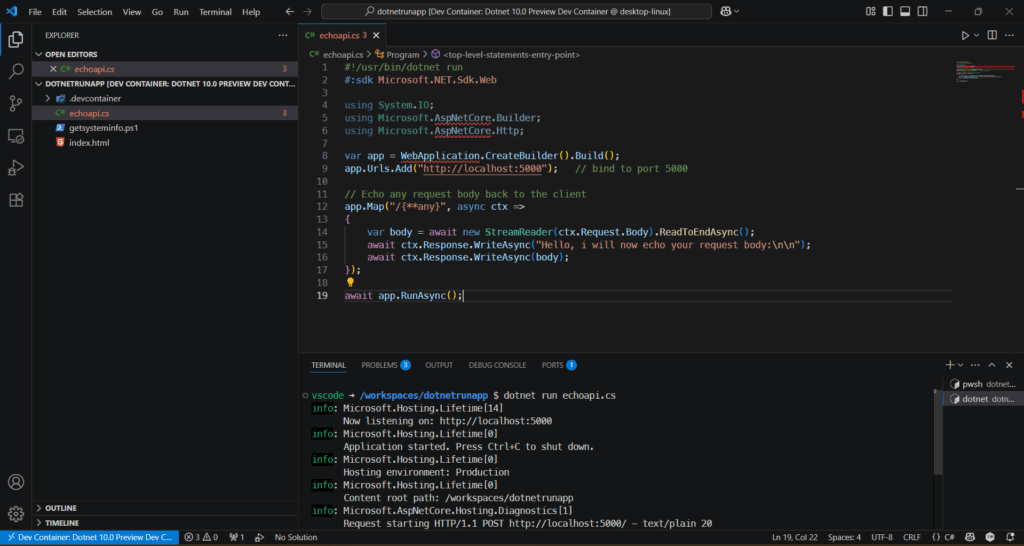This screenshot has height=546, width=1024.
Task: Open the File menu
Action: point(35,12)
